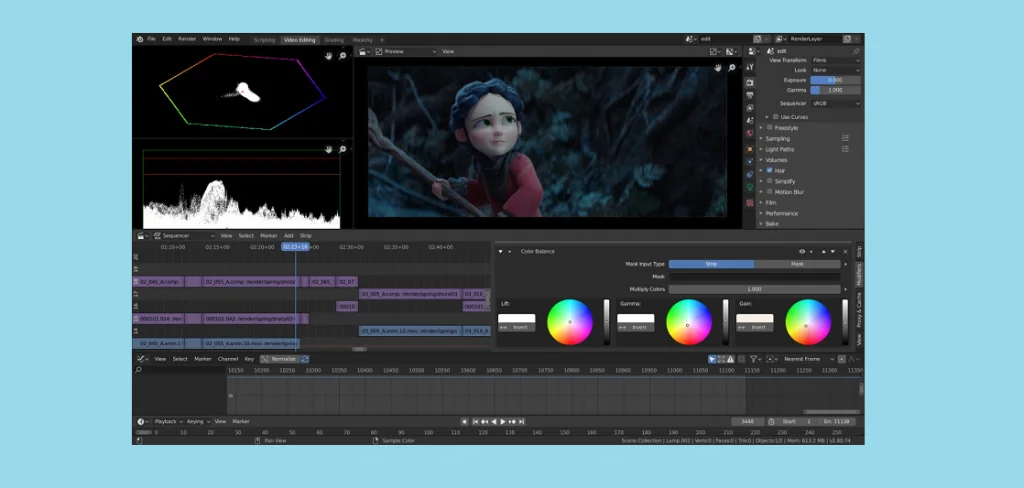Remove the Color Balance modifier X button
Image resolution: width=1024 pixels, height=488 pixels.
(846, 252)
